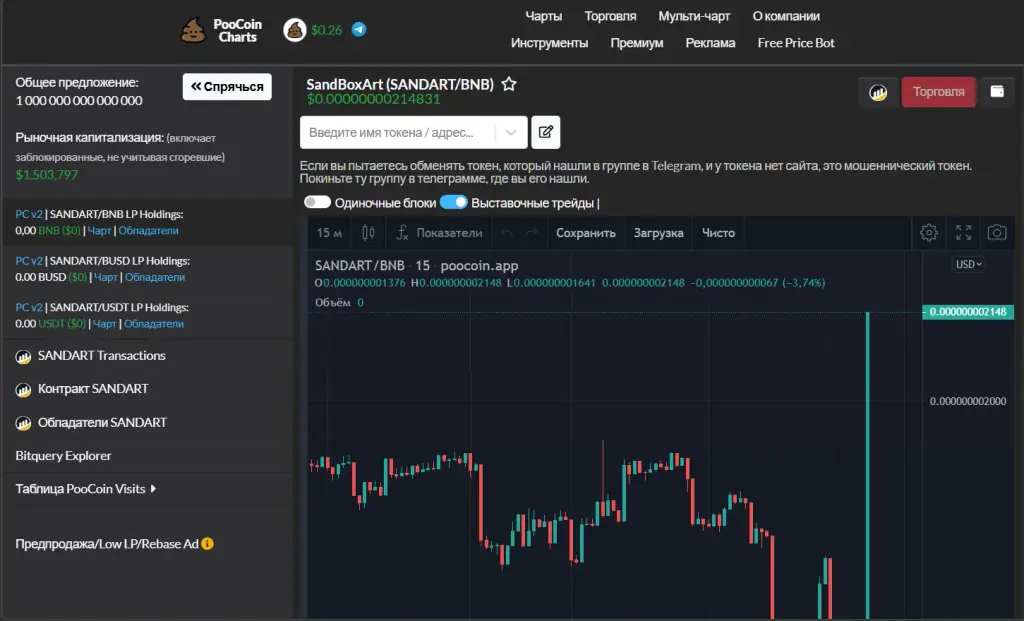1024x621 pixels.
Task: Open the USD currency dropdown
Action: [x=968, y=264]
